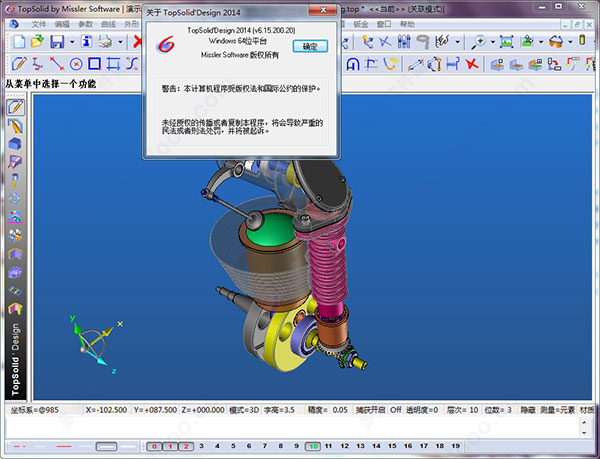Click the red-blue surface icon in sidebar
The image size is (600, 459).
(x=15, y=162)
